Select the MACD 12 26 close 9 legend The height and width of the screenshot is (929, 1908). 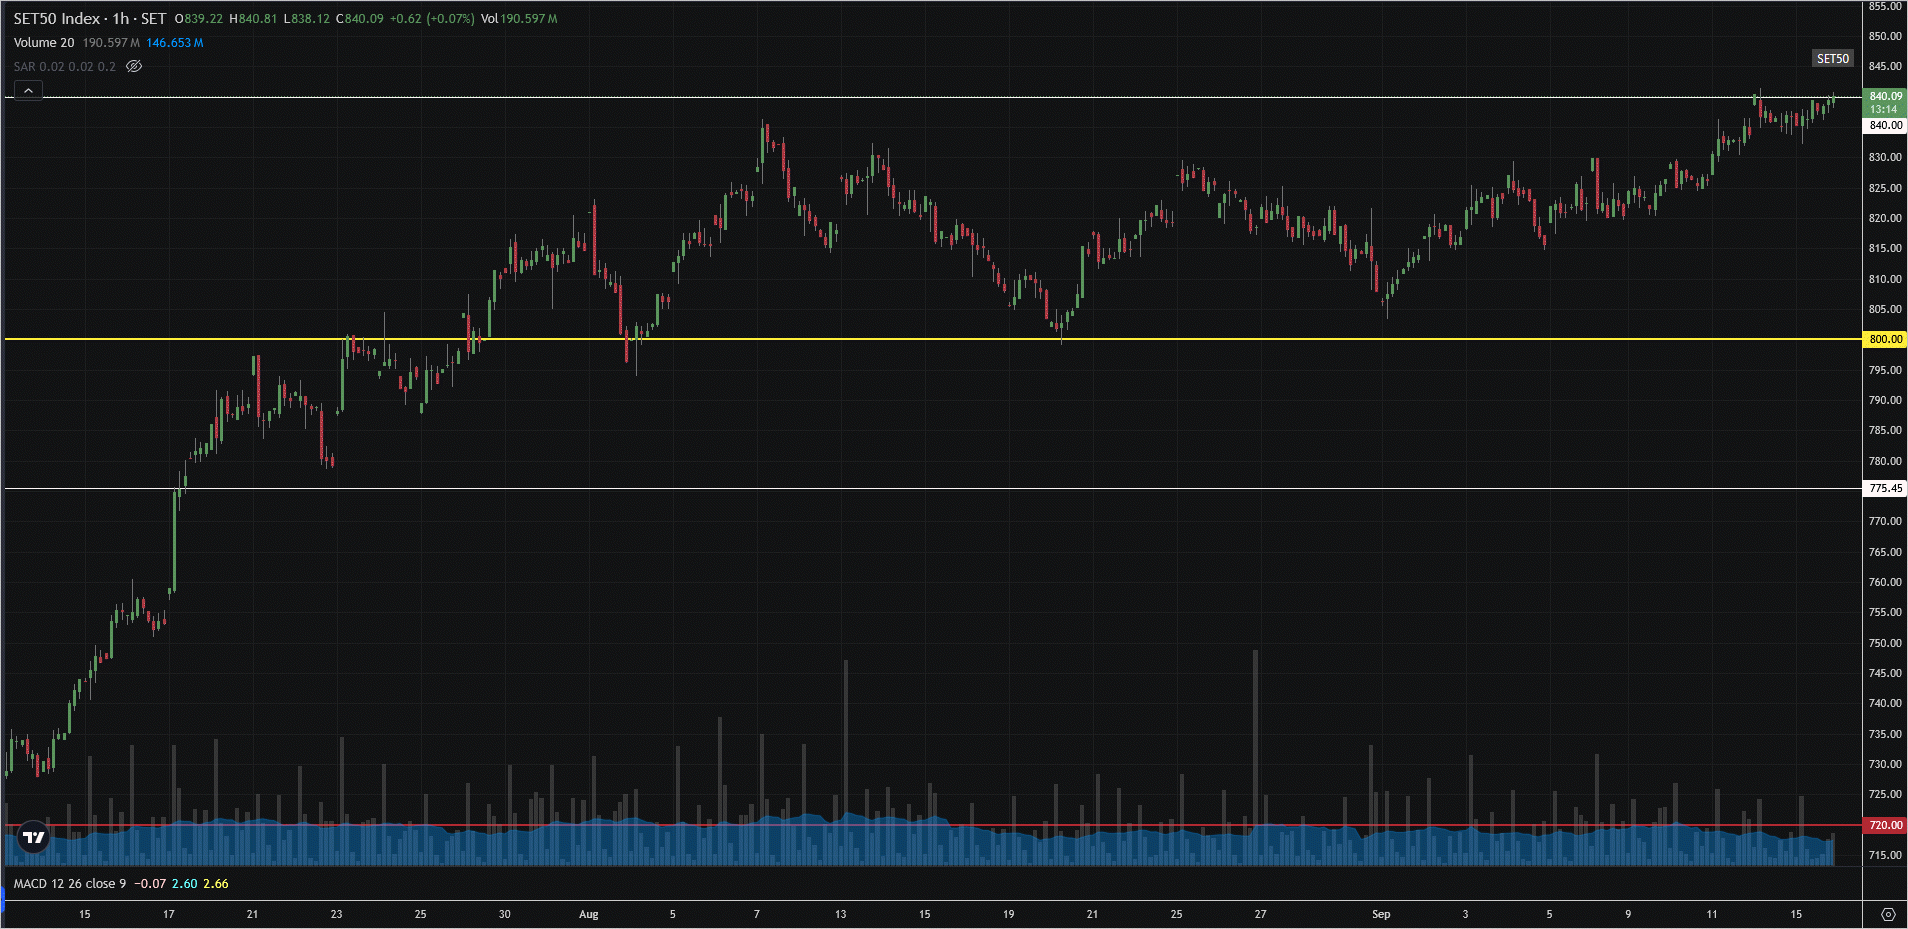(70, 884)
